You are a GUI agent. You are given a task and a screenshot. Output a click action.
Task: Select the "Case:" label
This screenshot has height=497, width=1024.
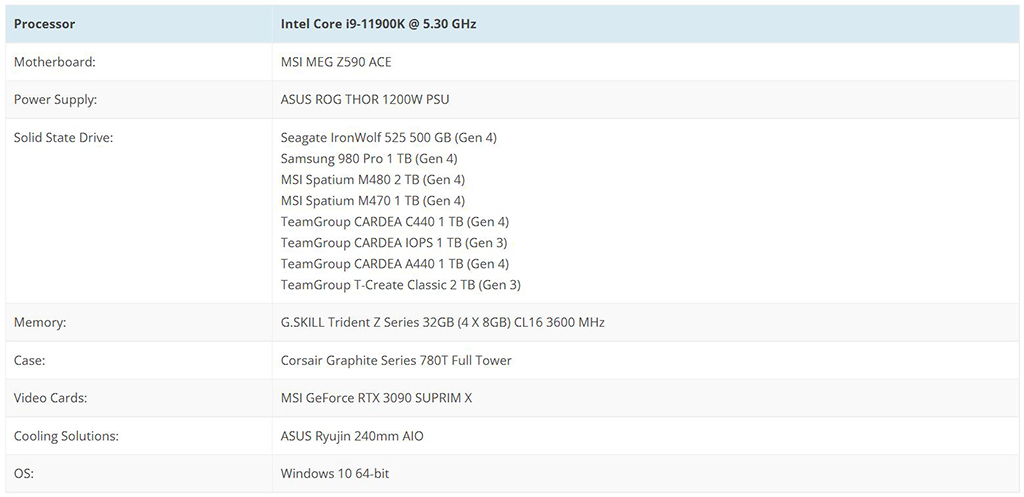coord(29,361)
